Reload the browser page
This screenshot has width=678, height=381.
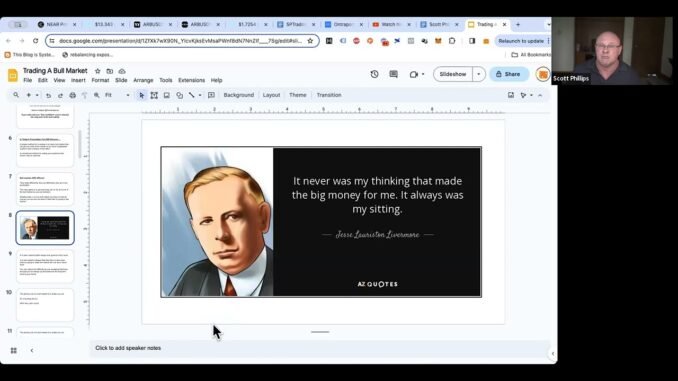coord(35,41)
